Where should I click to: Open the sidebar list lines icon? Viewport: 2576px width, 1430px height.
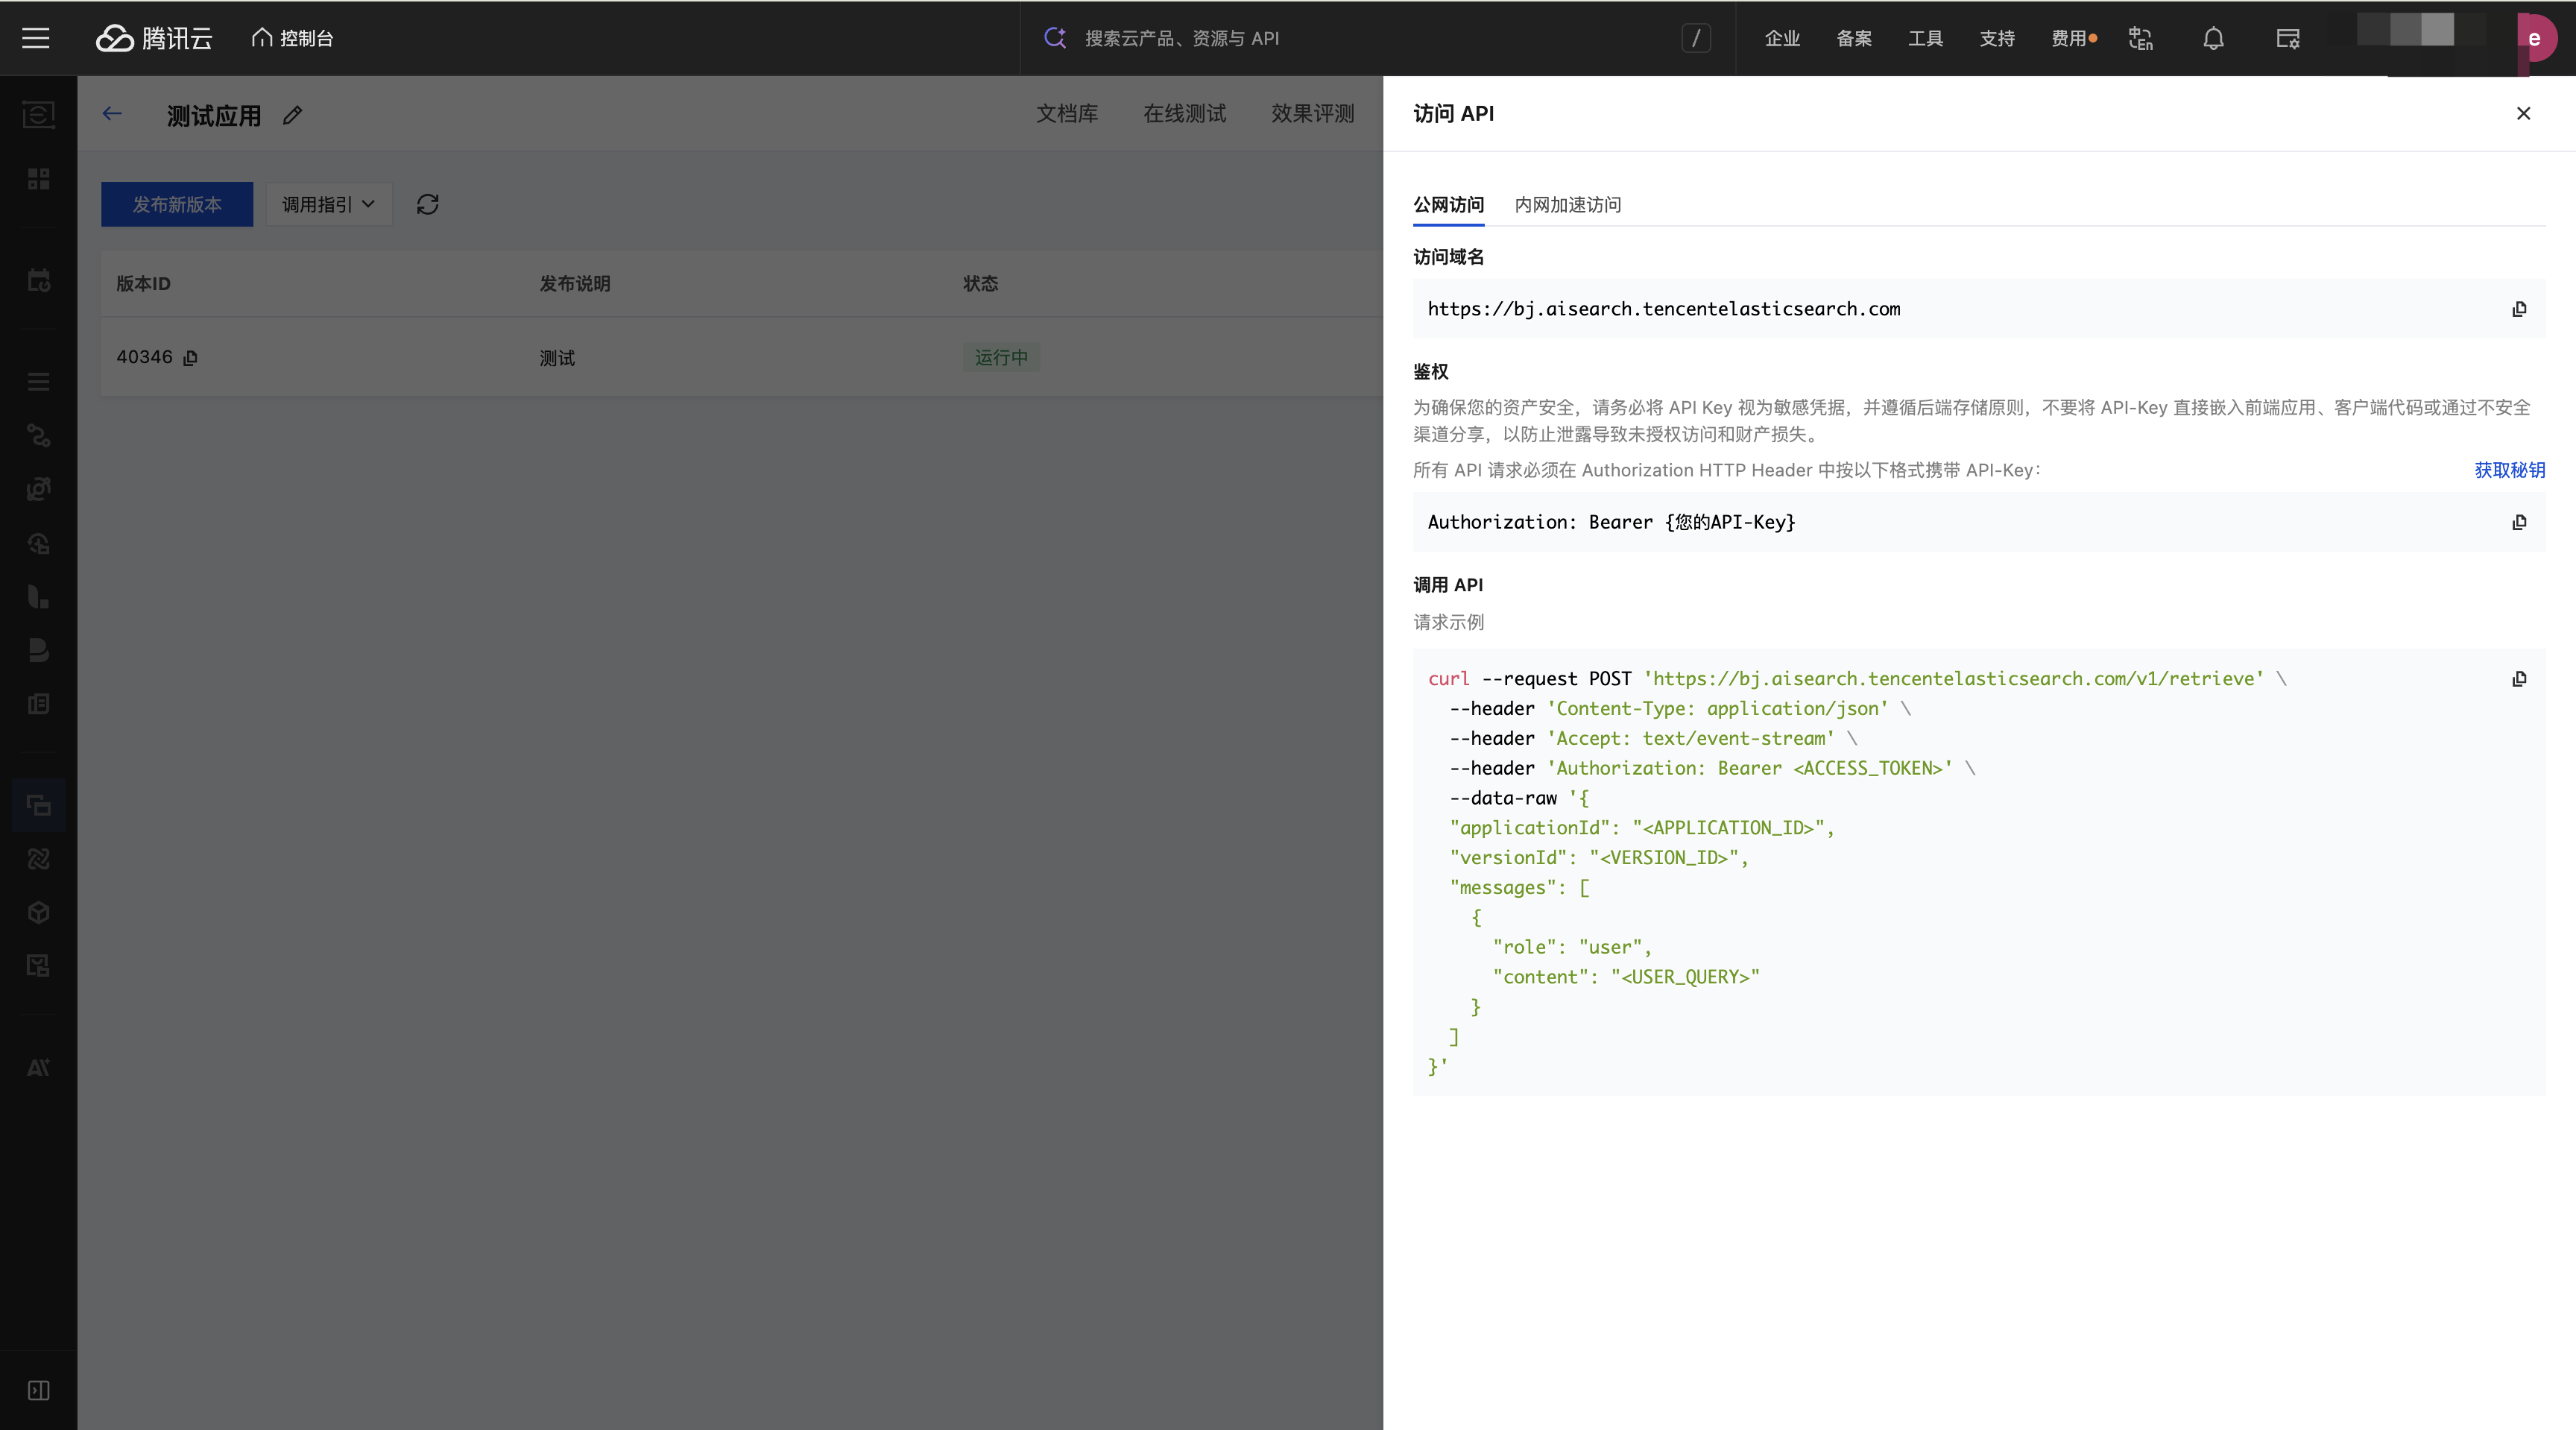point(38,382)
